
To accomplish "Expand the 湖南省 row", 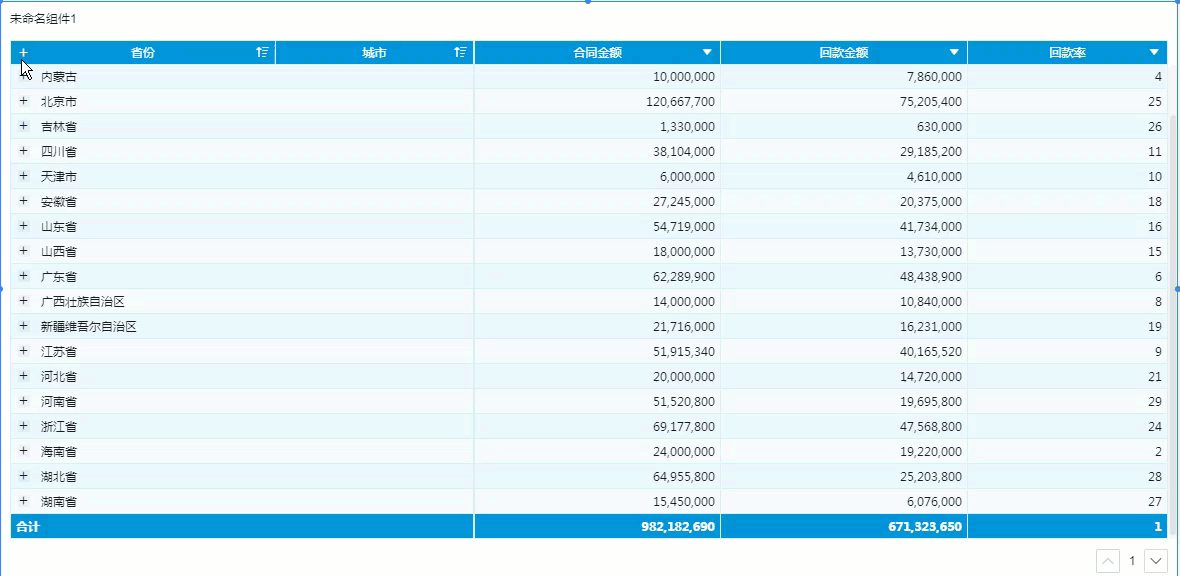I will tap(23, 501).
